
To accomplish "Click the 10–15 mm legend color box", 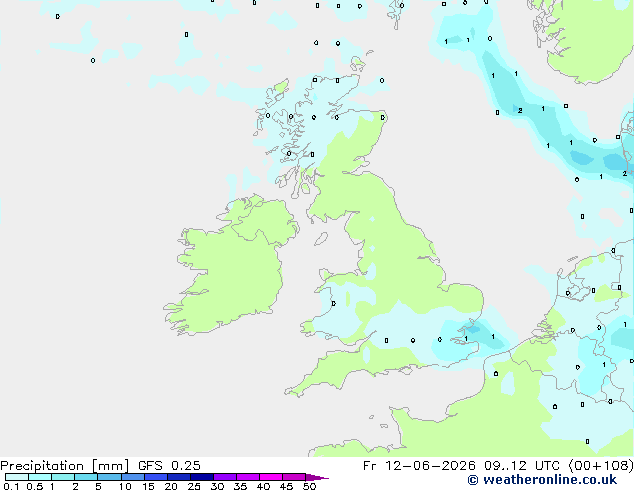I will [x=132, y=477].
